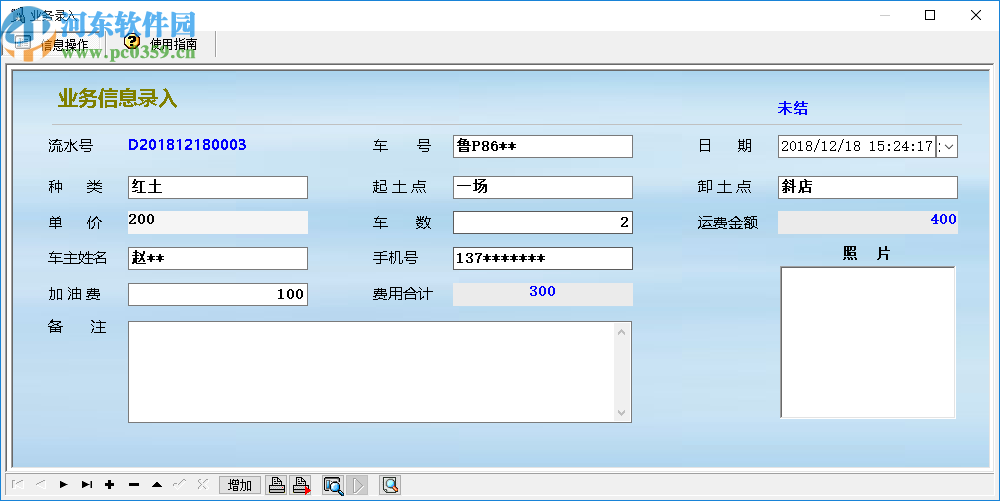Click the 车数 input field
Viewport: 1000px width, 501px height.
pyautogui.click(x=543, y=222)
